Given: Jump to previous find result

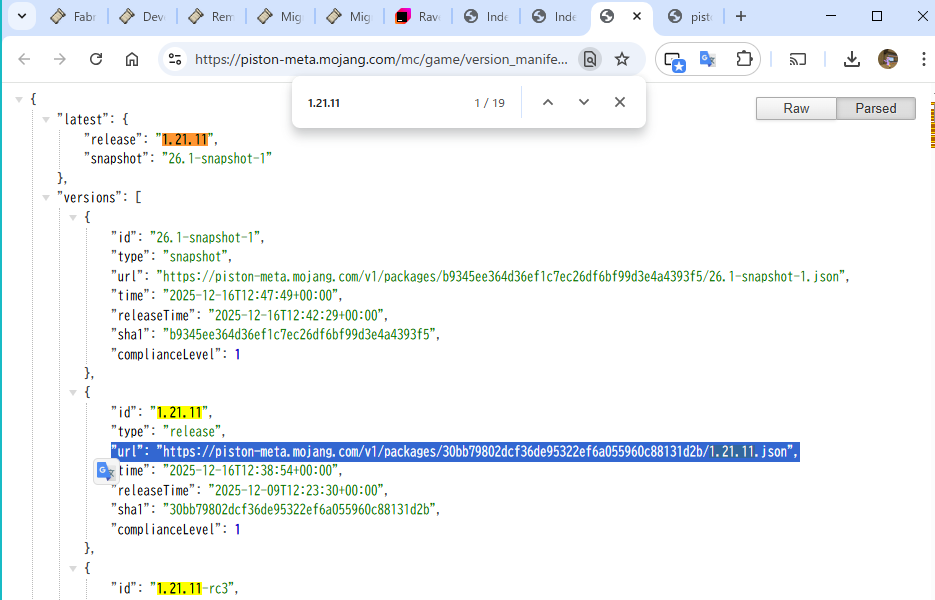Looking at the screenshot, I should tap(547, 102).
